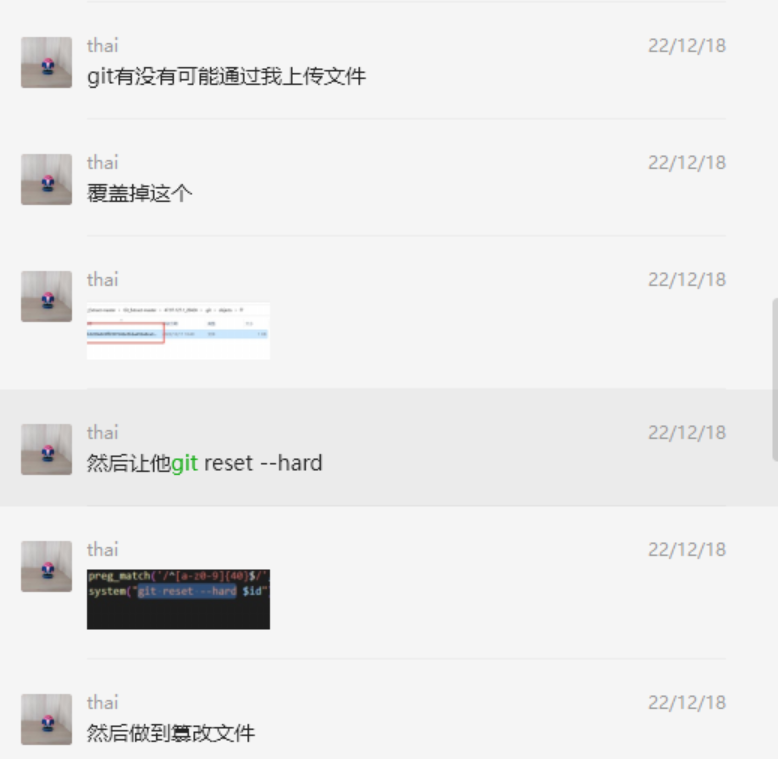Viewport: 778px width, 759px height.
Task: Select message "git有没有可能通过我上传文件"
Action: click(226, 76)
